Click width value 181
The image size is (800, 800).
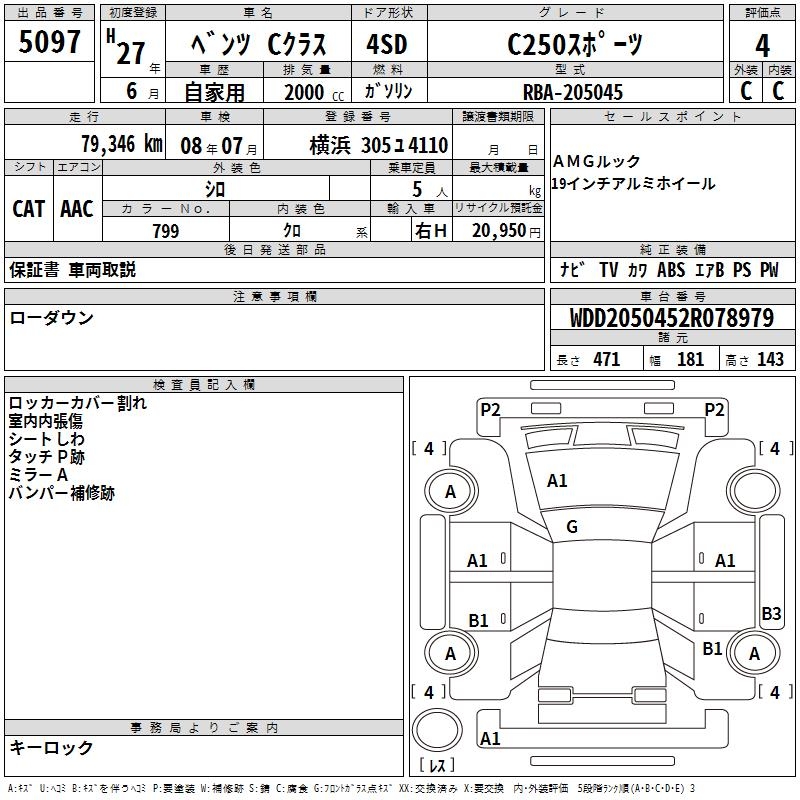[690, 359]
